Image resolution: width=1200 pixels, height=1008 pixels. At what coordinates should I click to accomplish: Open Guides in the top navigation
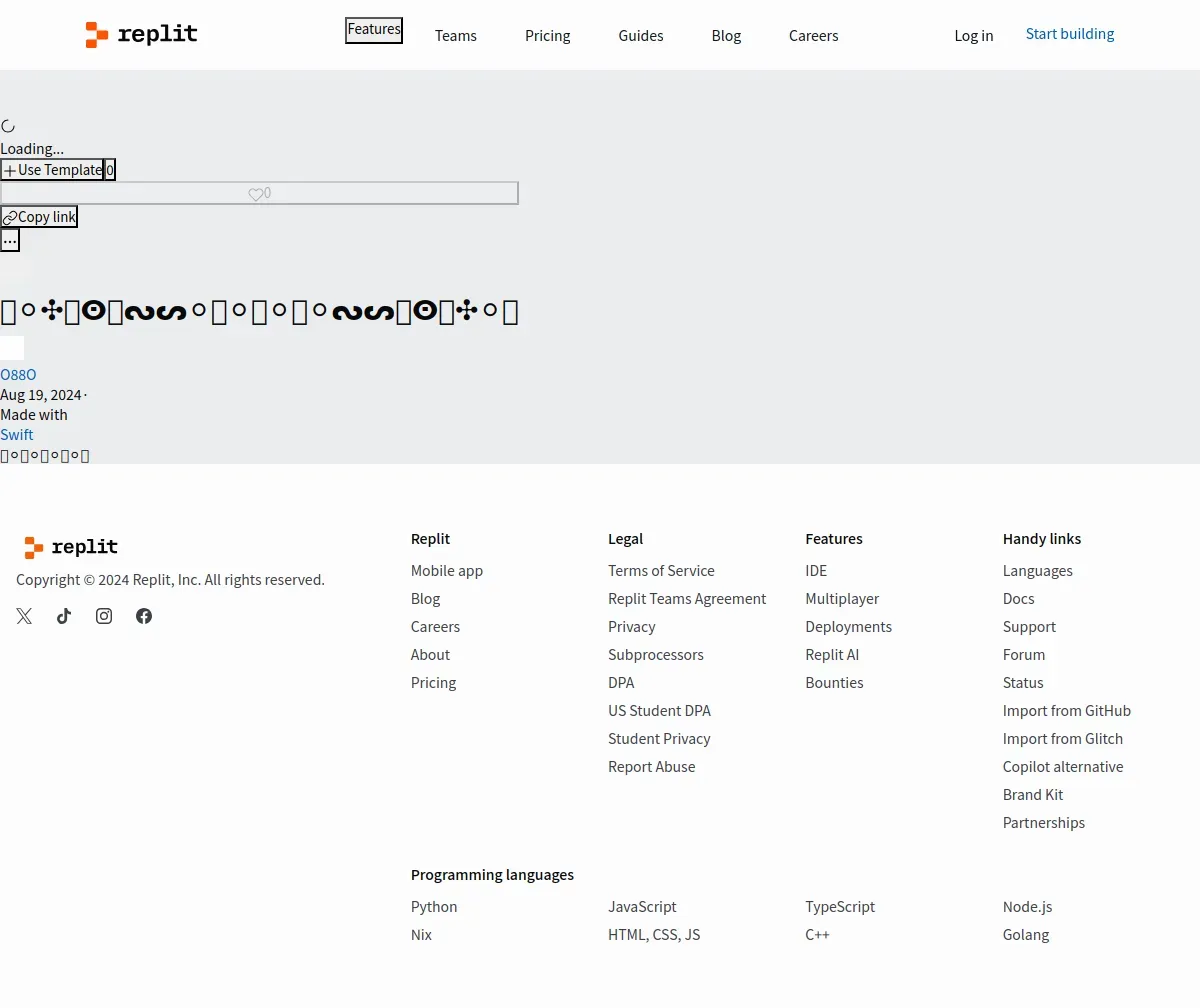pos(641,36)
